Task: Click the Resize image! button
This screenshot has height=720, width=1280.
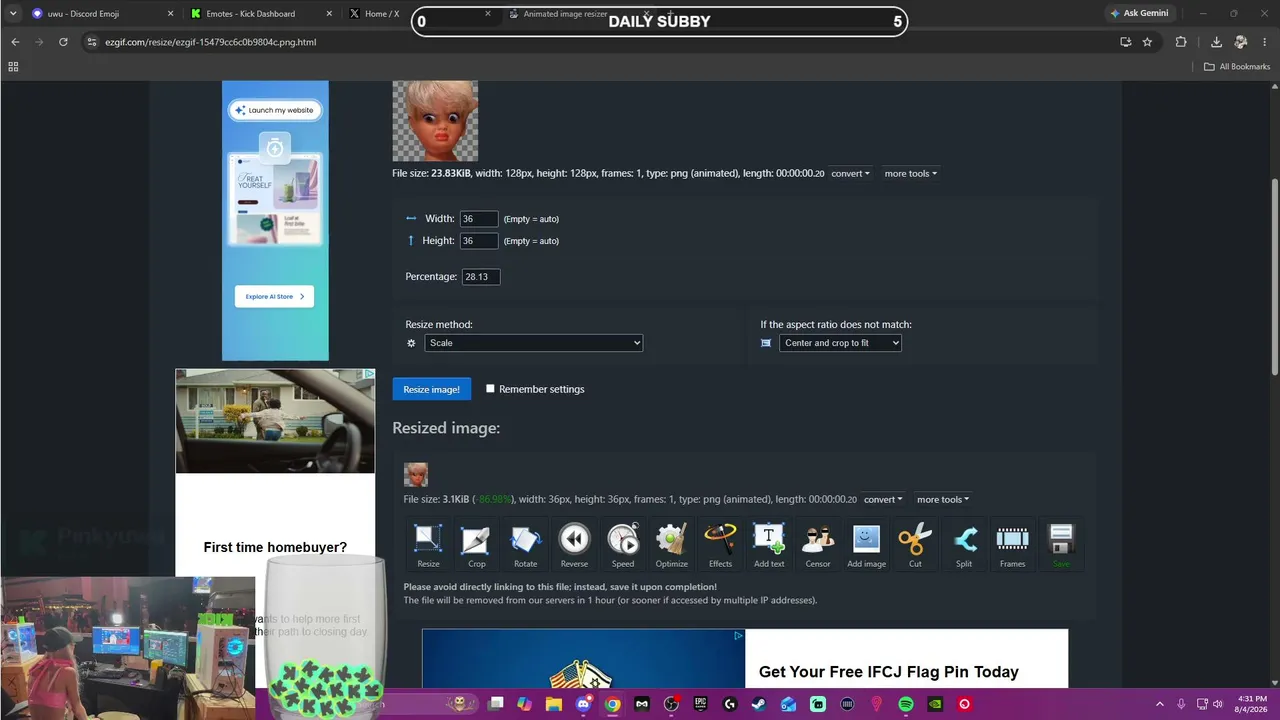Action: point(431,389)
